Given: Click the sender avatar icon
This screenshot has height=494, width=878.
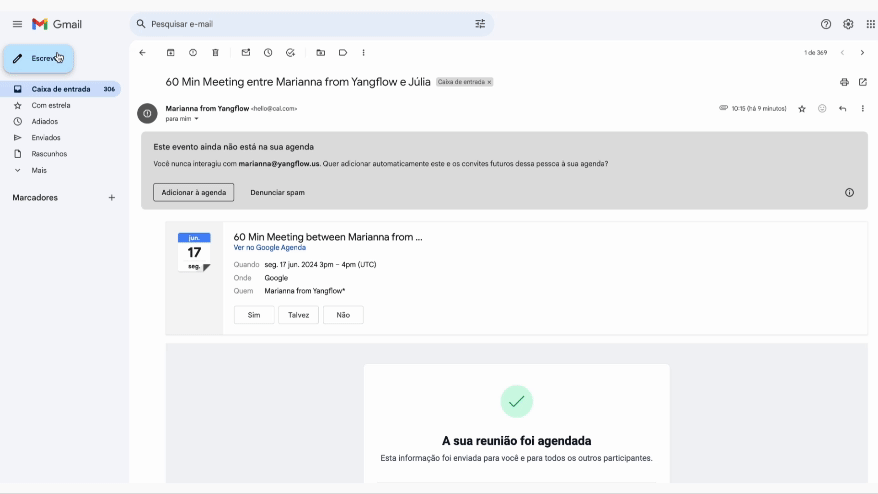Looking at the screenshot, I should pos(147,113).
